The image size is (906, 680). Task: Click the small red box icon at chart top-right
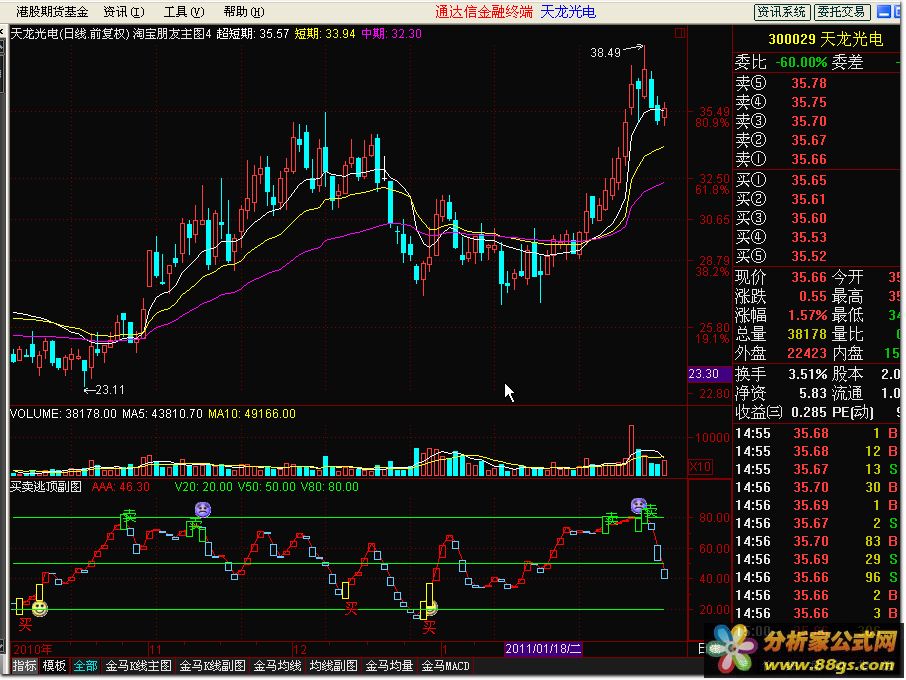coord(680,34)
